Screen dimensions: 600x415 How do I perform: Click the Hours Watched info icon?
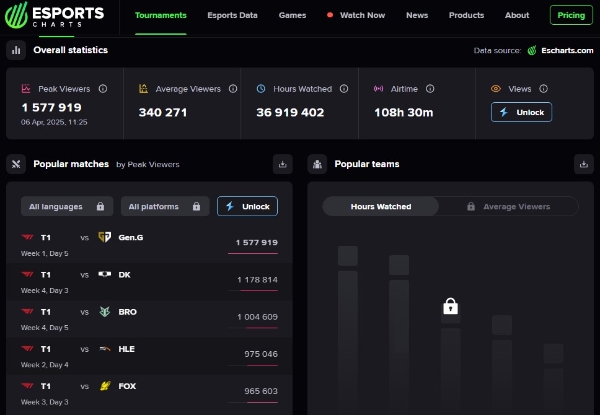pyautogui.click(x=344, y=89)
